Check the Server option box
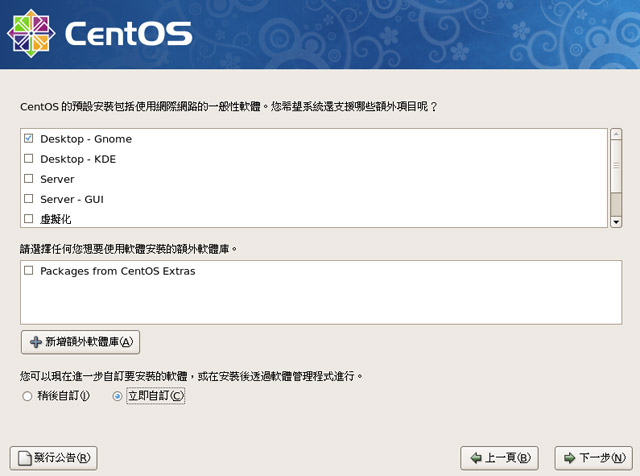The image size is (640, 476). pos(29,178)
